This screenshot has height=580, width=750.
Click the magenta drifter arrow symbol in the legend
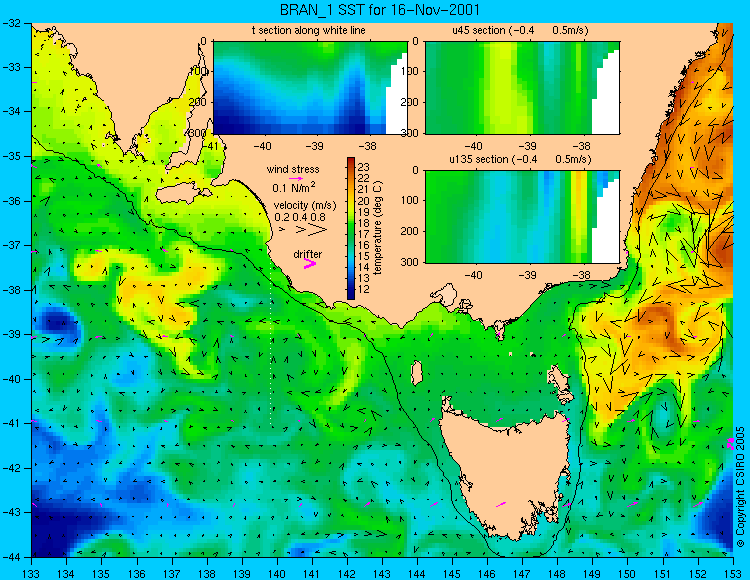tap(310, 263)
